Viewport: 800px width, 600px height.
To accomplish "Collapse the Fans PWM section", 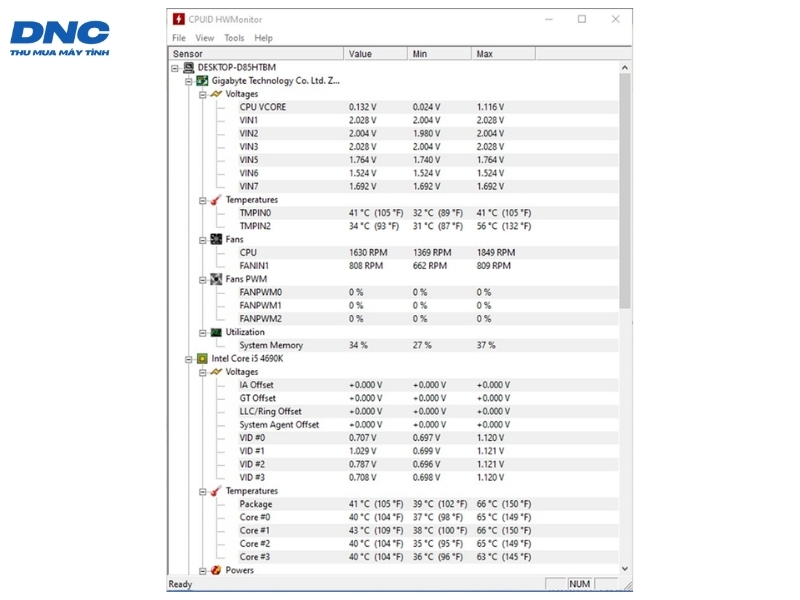I will (203, 280).
